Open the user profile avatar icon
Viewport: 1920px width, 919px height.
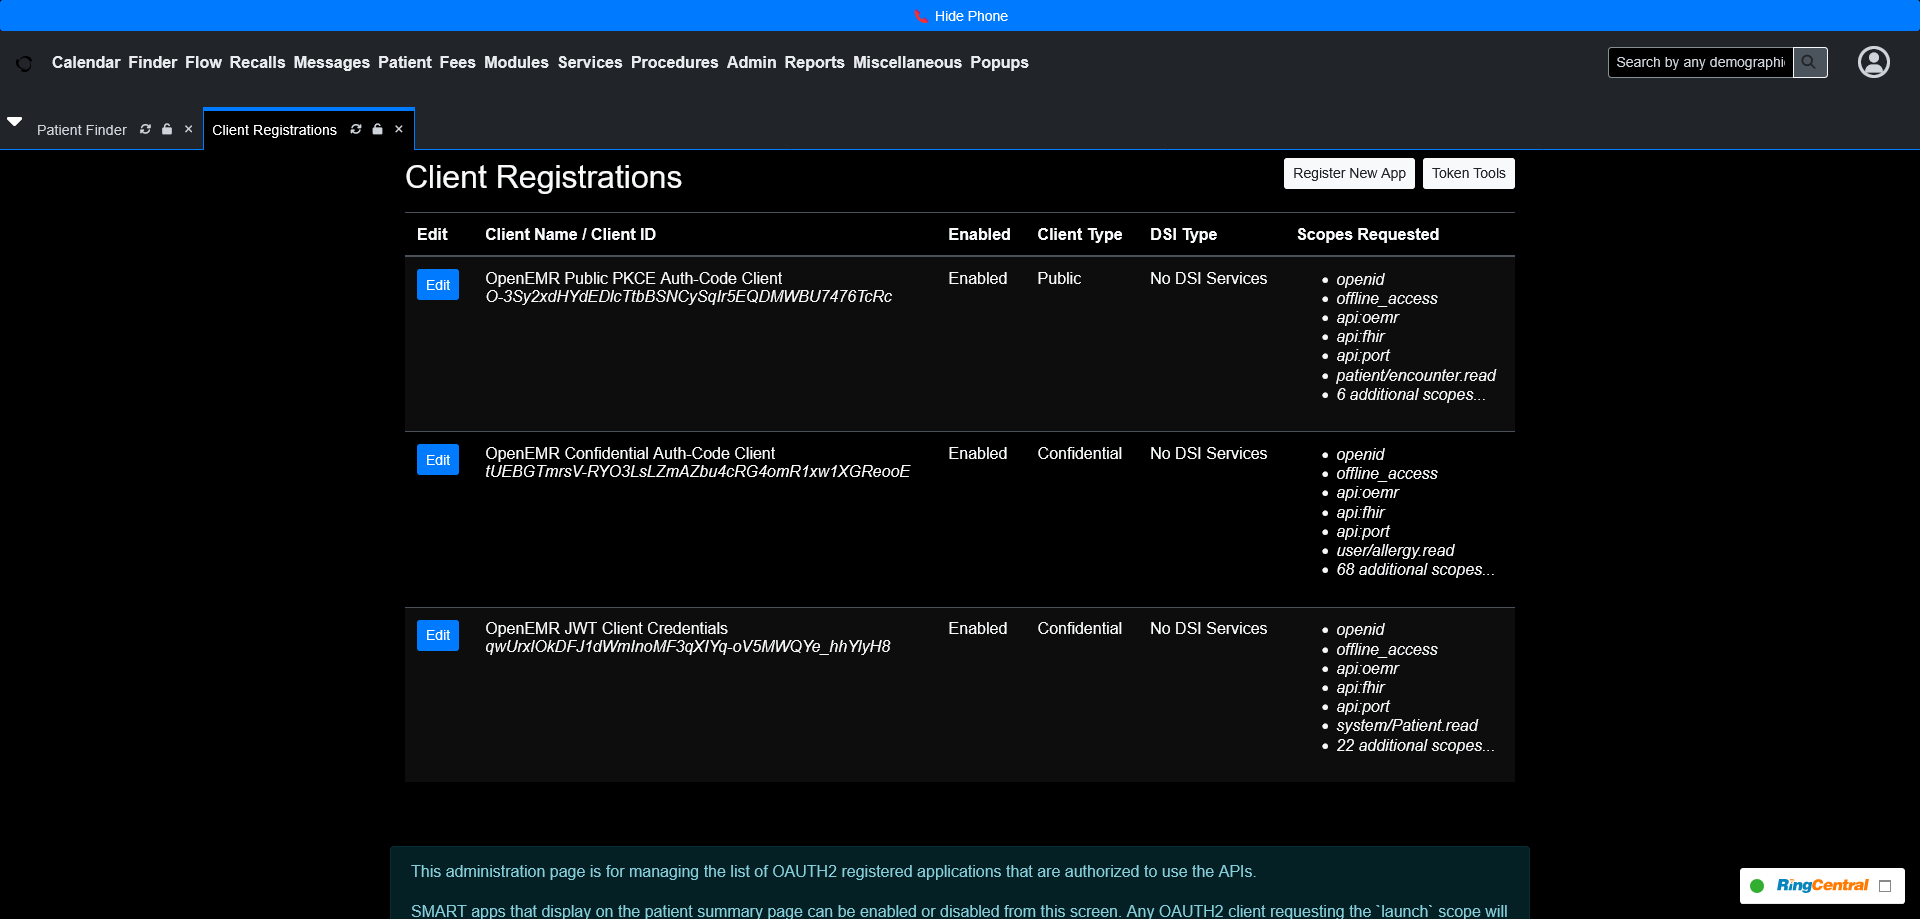tap(1873, 62)
